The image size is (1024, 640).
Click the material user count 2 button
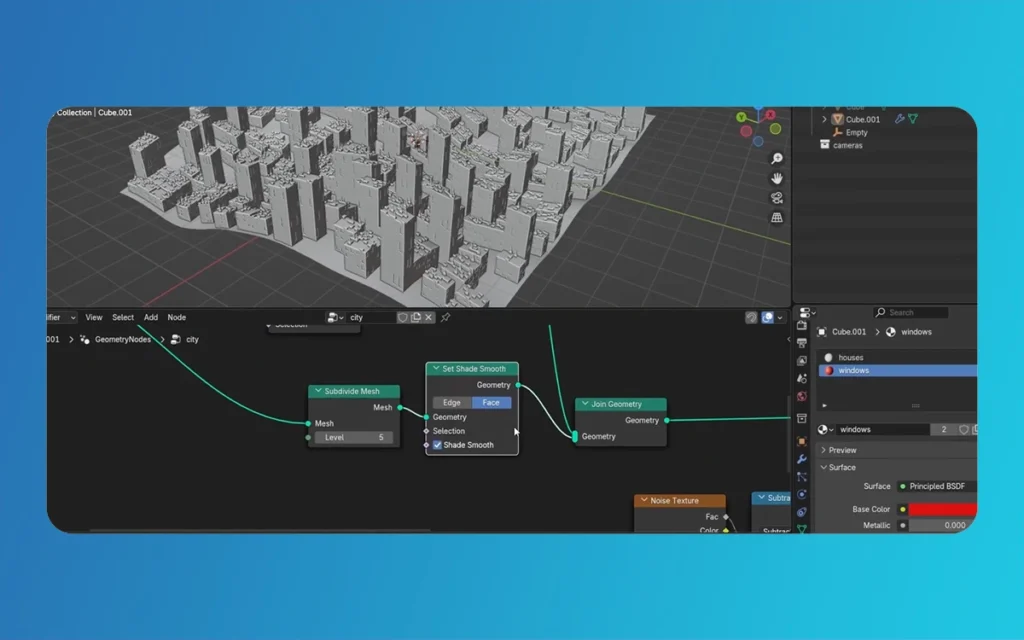click(944, 430)
